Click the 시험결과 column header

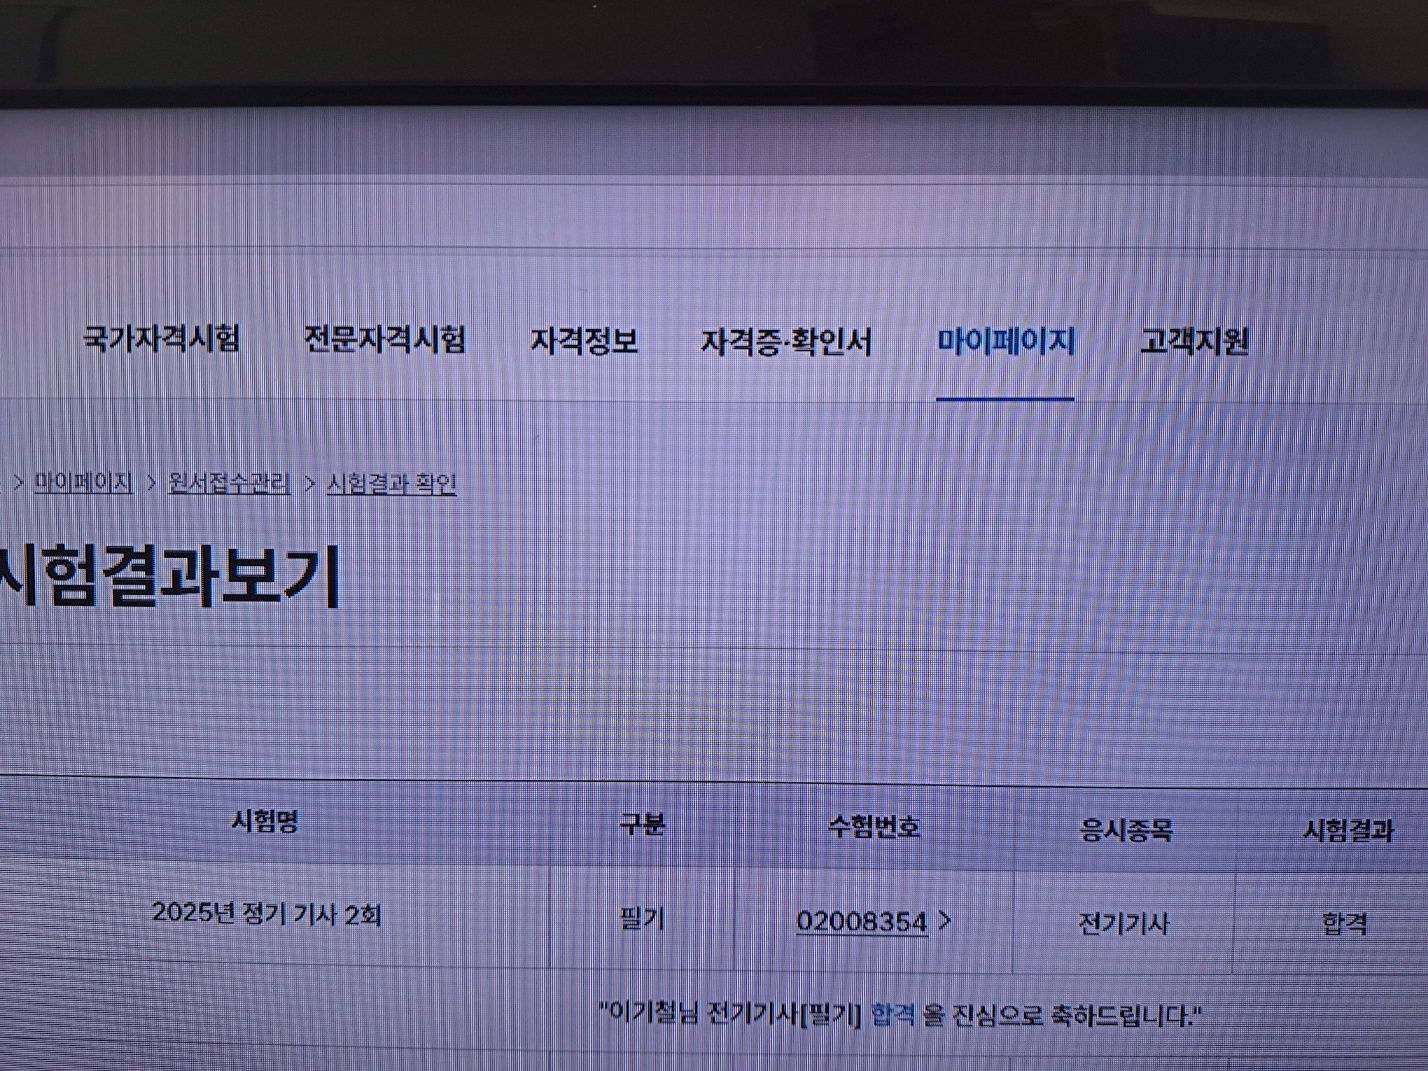pos(1348,830)
